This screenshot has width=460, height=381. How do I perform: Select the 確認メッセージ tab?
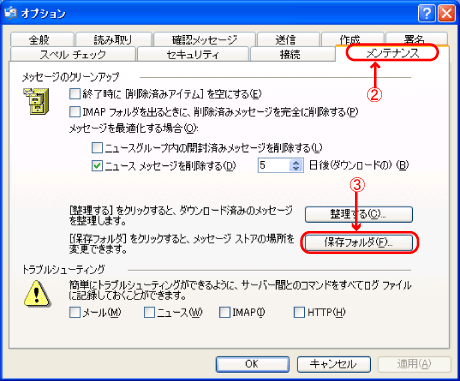pyautogui.click(x=204, y=40)
